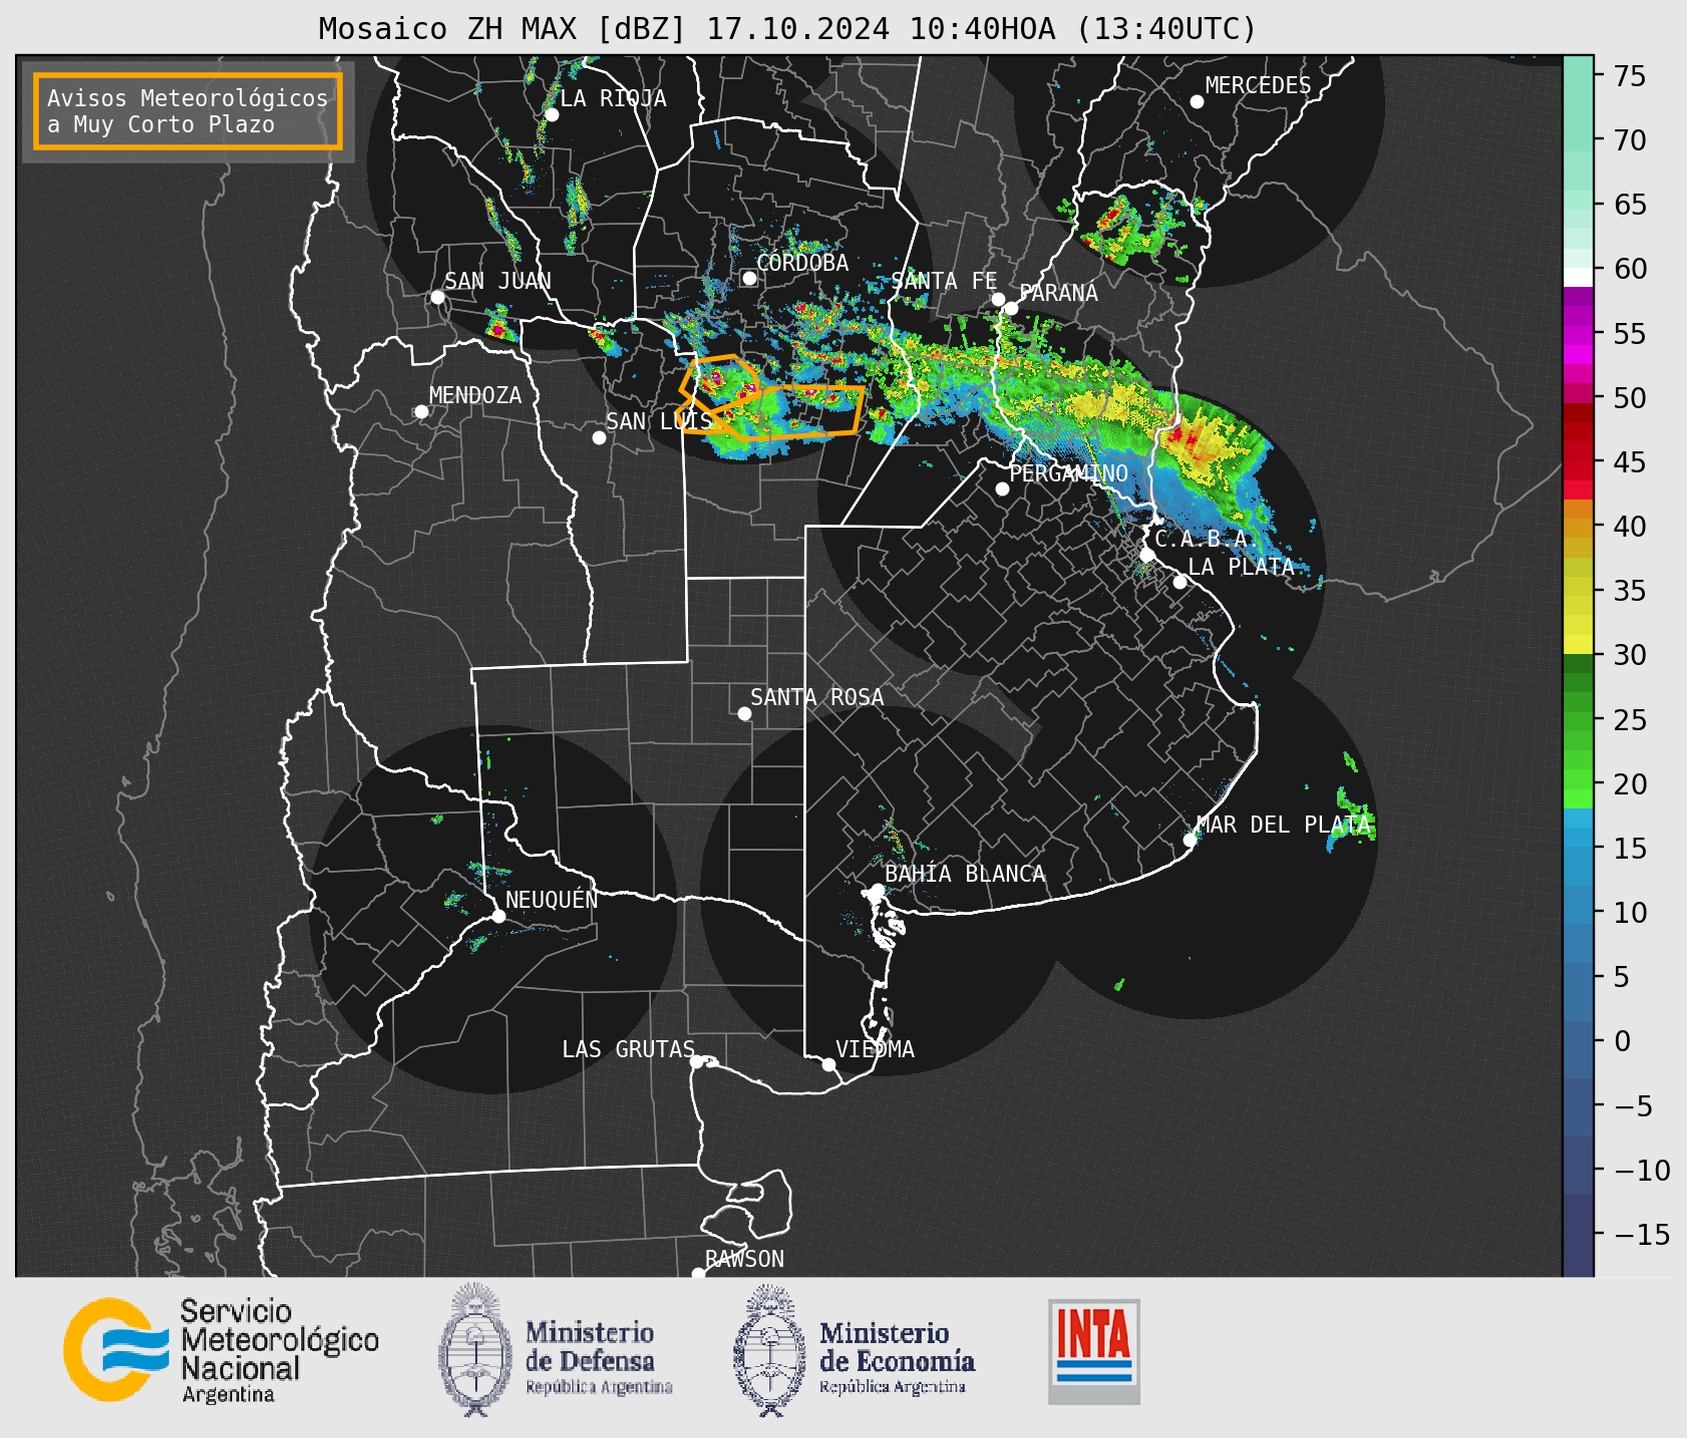Click the Servicio Meteorológico Nacional text
This screenshot has width=1687, height=1438.
[x=279, y=1351]
